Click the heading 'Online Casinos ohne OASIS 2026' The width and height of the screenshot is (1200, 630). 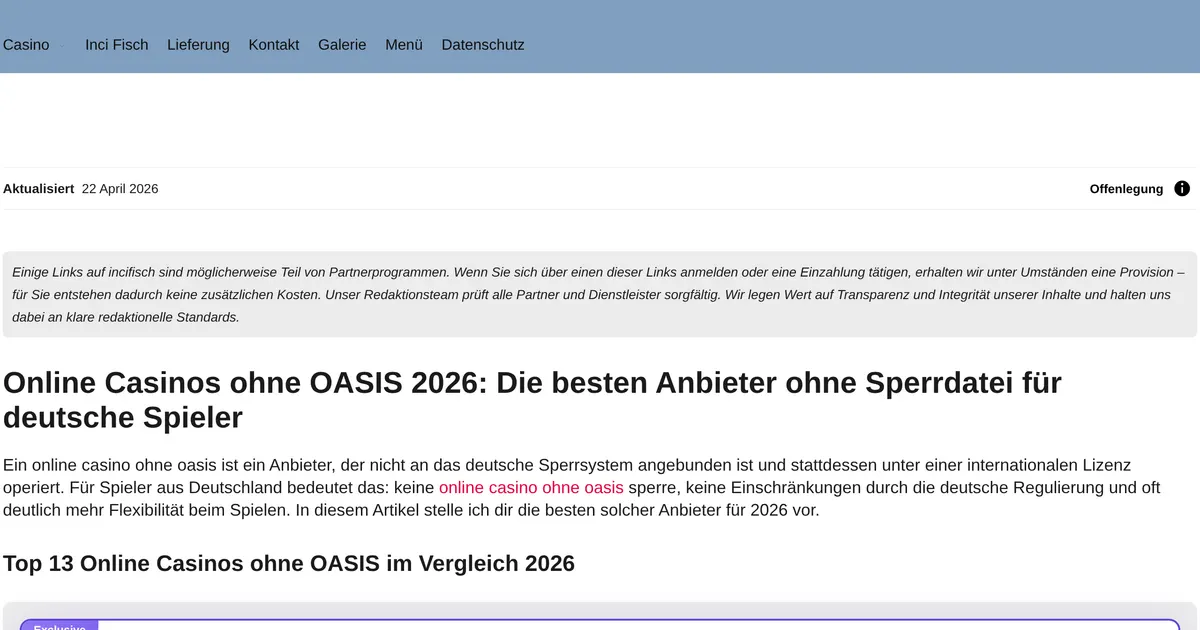click(x=532, y=399)
